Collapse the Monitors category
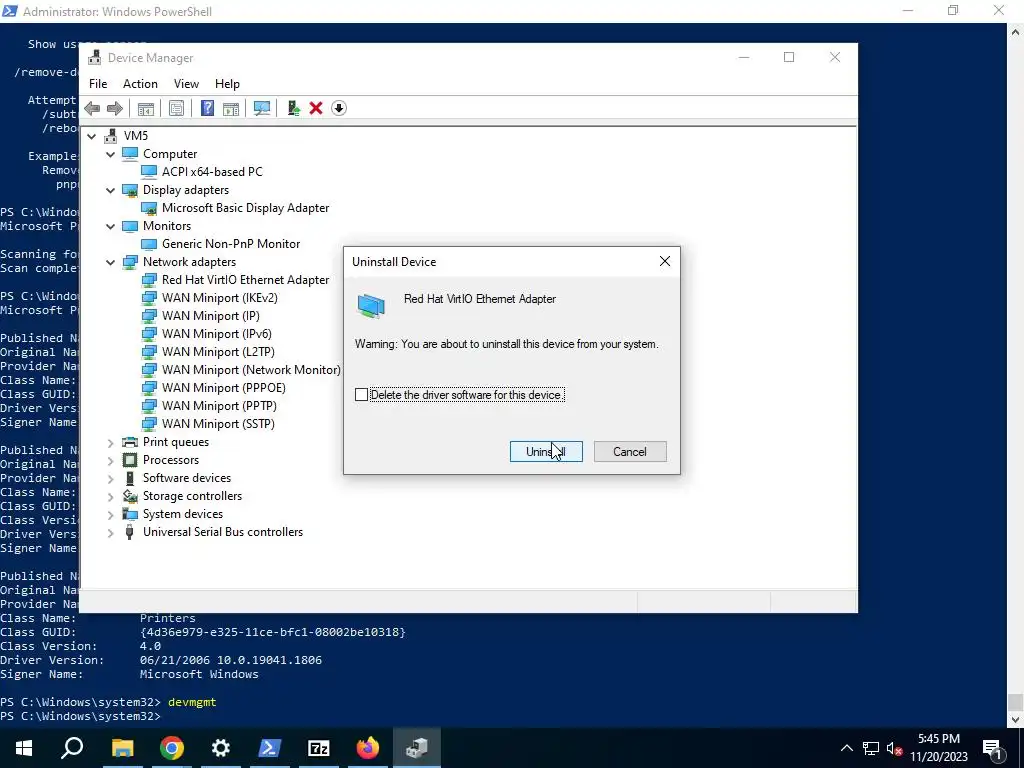 pos(110,226)
